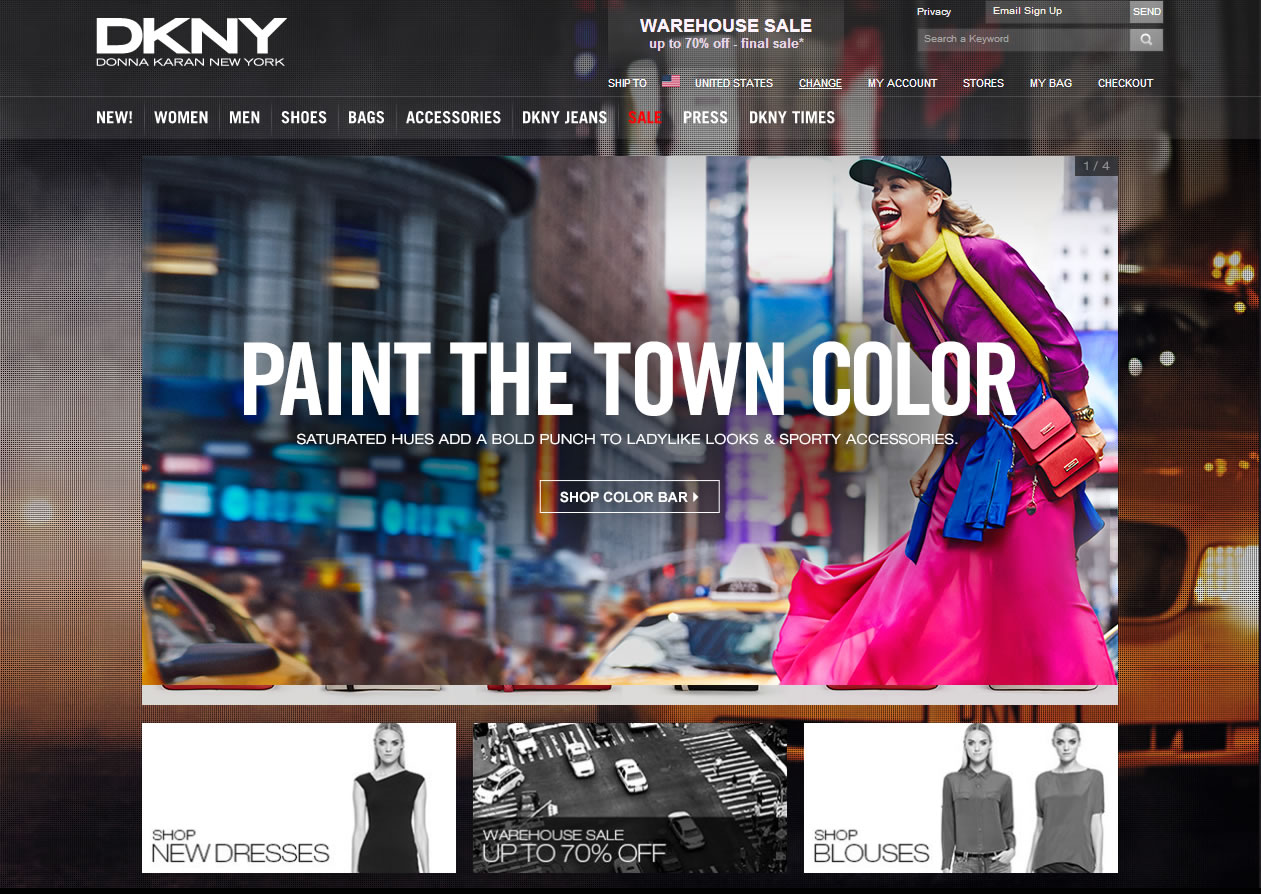Open the Privacy link
Screen dimensions: 1261x894
point(934,12)
